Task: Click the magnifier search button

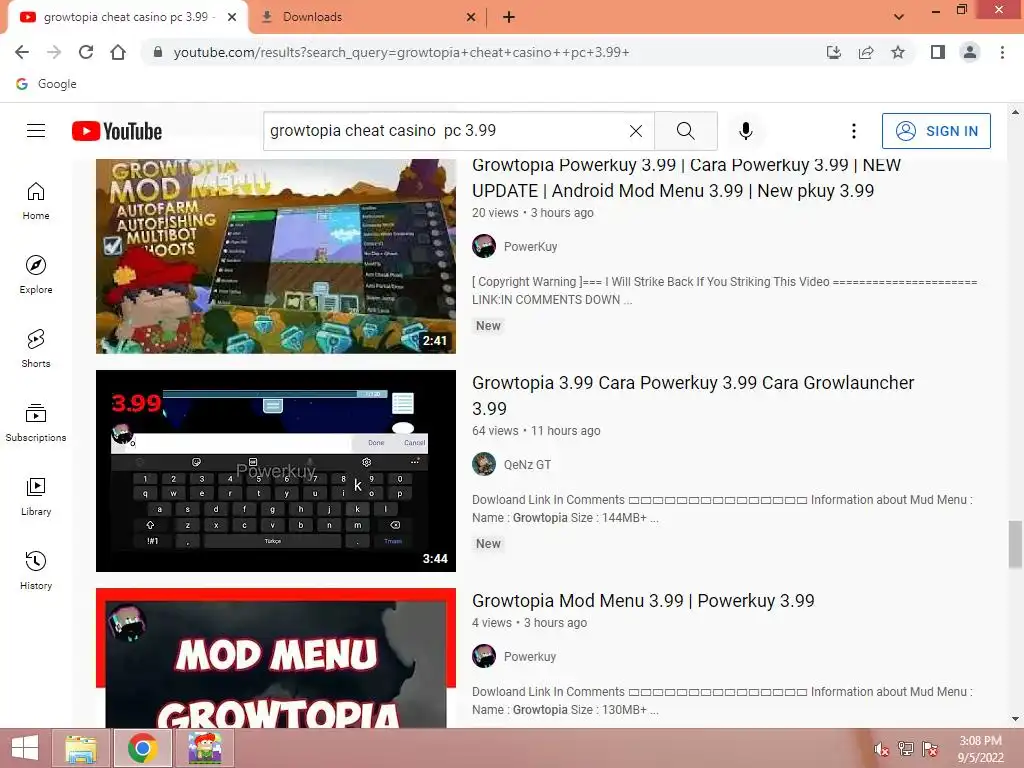Action: pyautogui.click(x=686, y=131)
